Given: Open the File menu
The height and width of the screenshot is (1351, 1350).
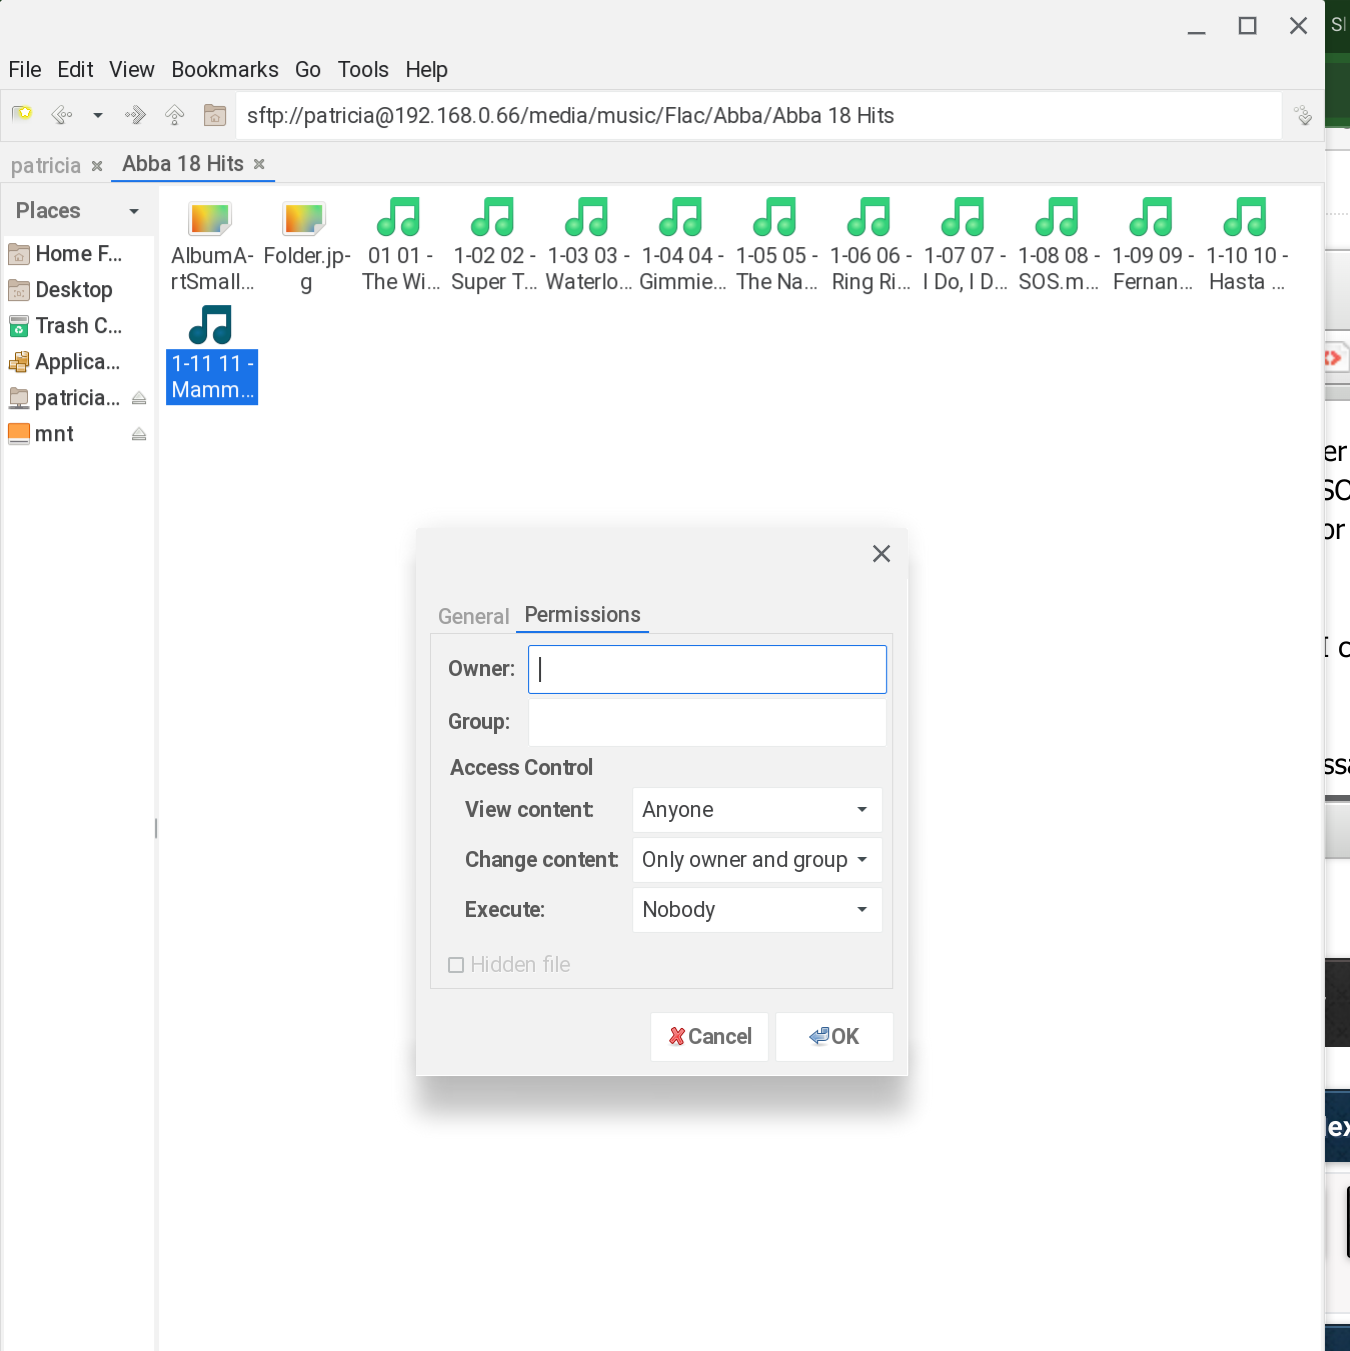Looking at the screenshot, I should [25, 70].
